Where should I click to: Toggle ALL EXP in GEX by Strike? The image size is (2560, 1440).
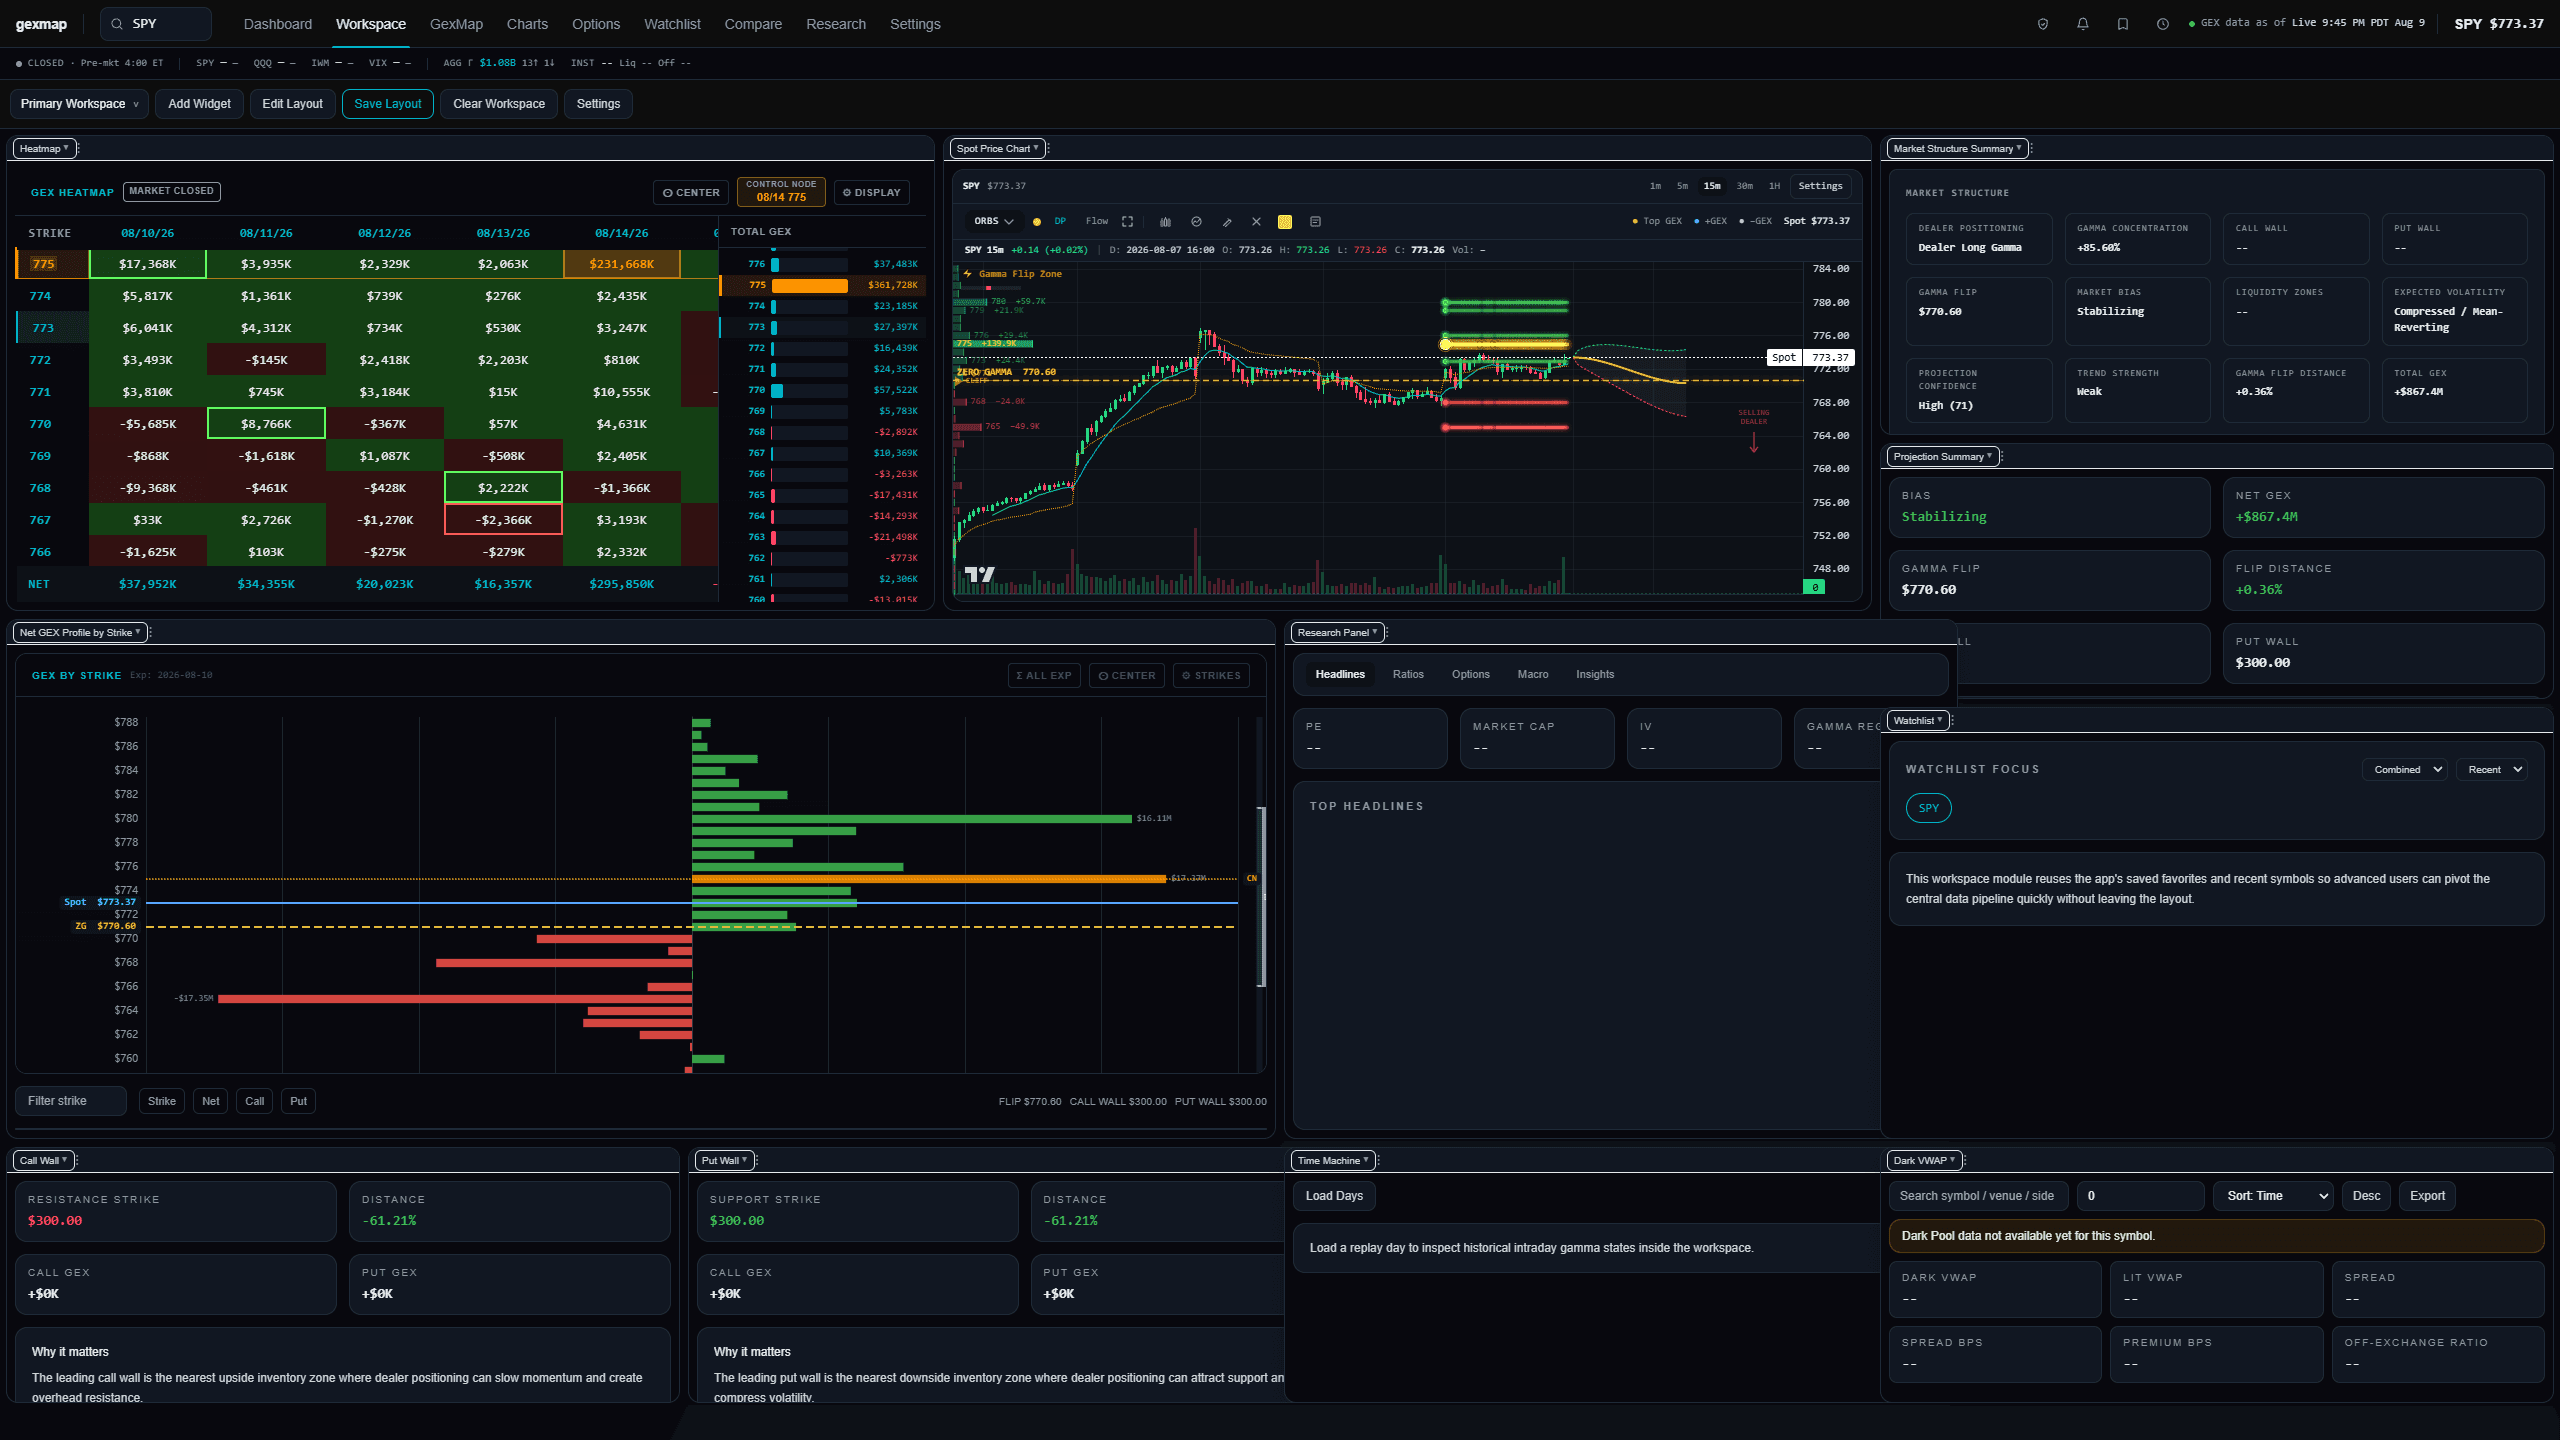tap(1044, 676)
